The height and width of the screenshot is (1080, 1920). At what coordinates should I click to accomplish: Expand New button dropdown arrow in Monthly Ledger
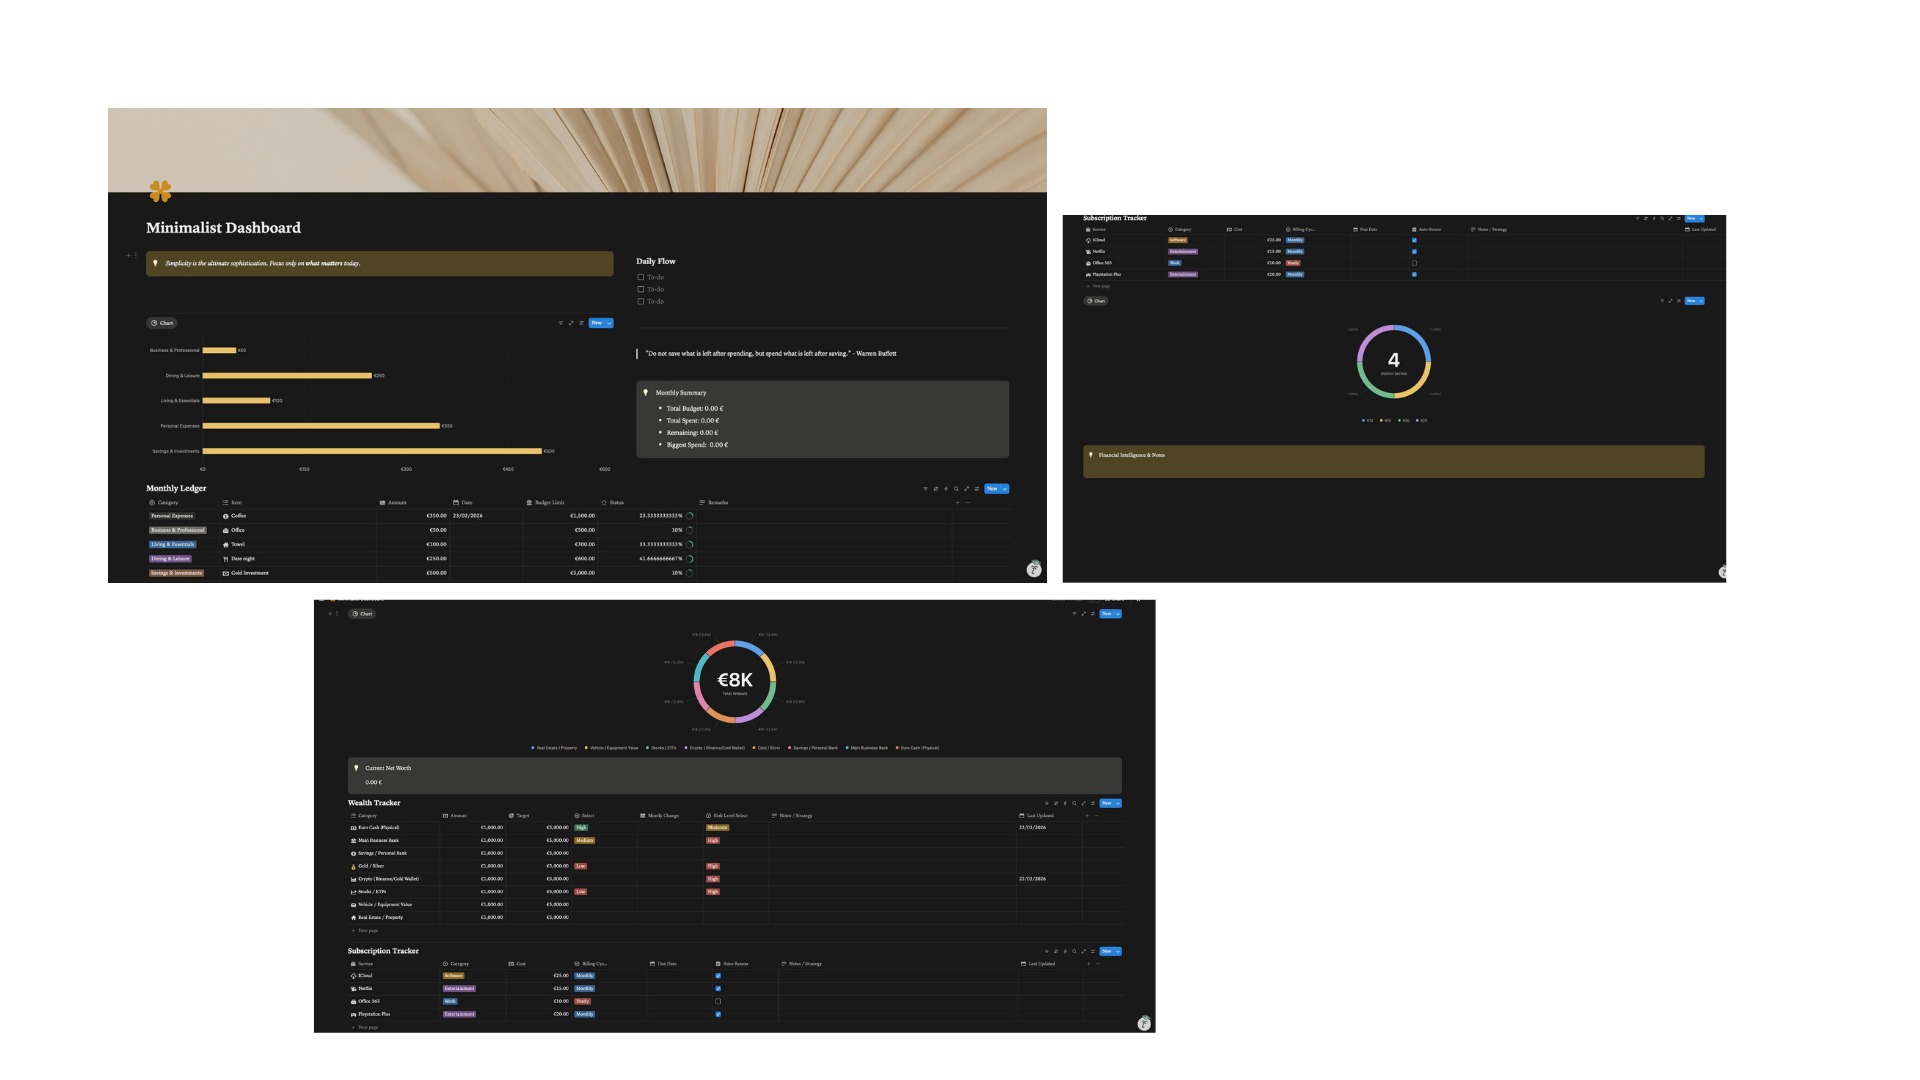(x=1004, y=489)
